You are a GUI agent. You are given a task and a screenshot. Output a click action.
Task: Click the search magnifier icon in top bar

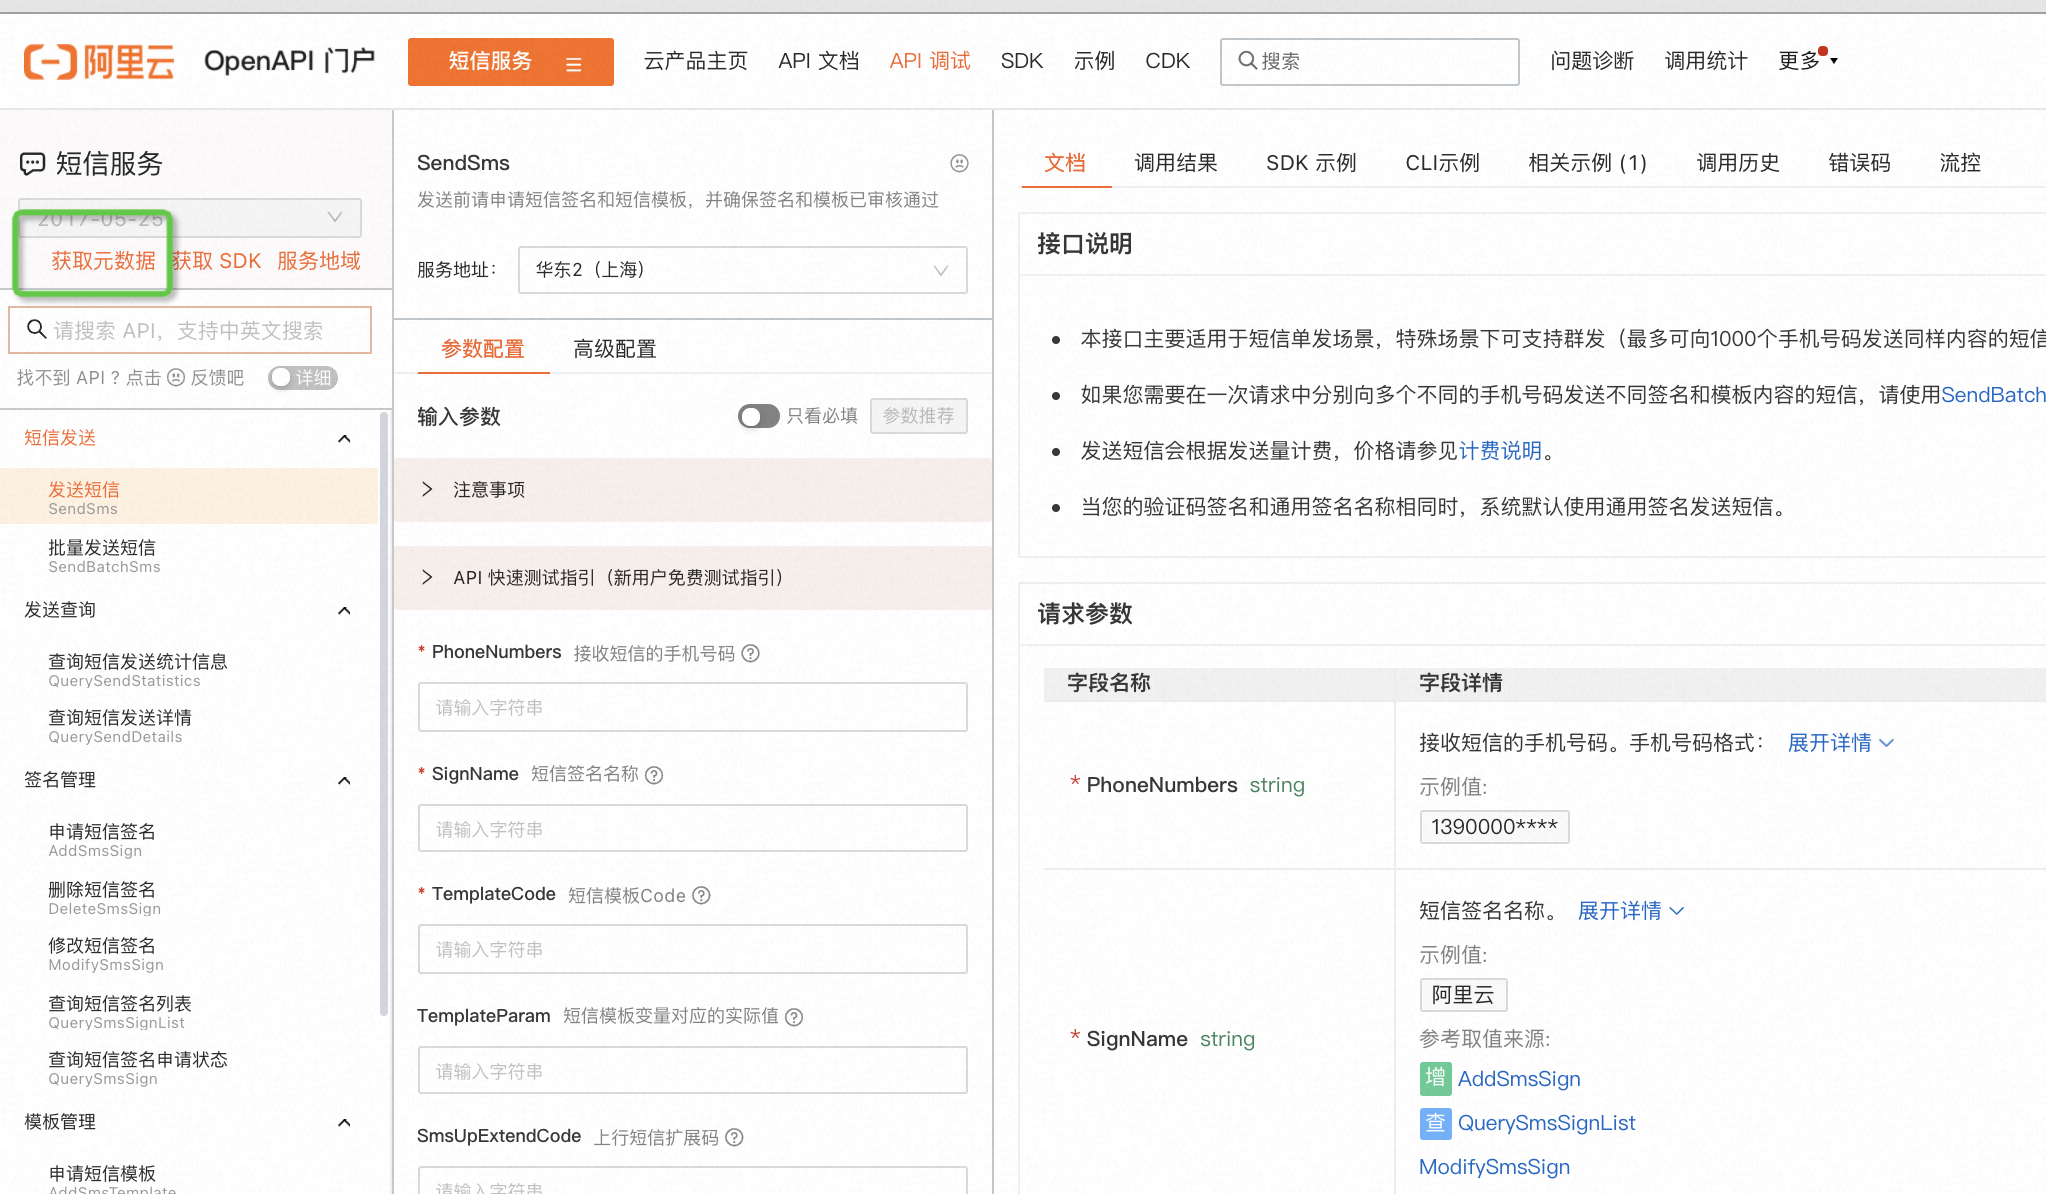pos(1247,61)
